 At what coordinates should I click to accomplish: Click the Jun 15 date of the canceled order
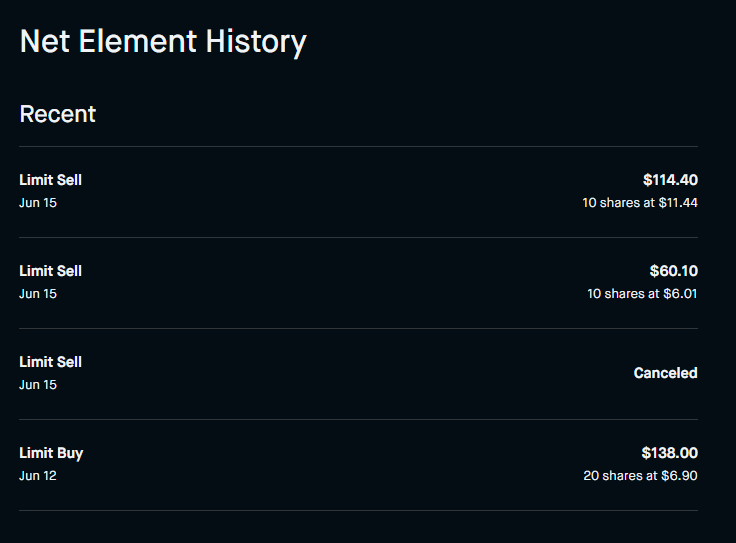click(x=38, y=385)
